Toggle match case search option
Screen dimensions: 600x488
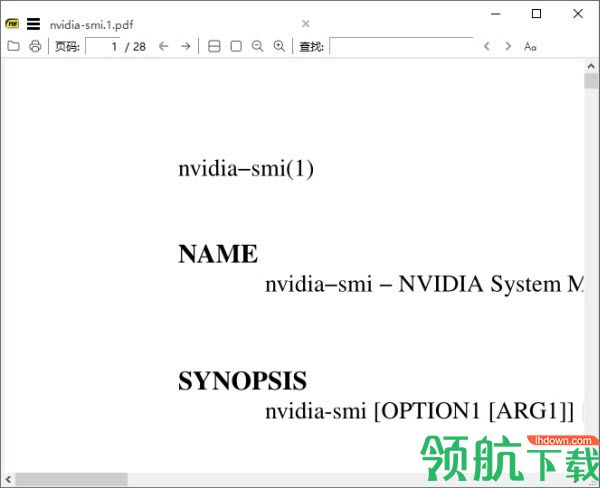pos(530,46)
